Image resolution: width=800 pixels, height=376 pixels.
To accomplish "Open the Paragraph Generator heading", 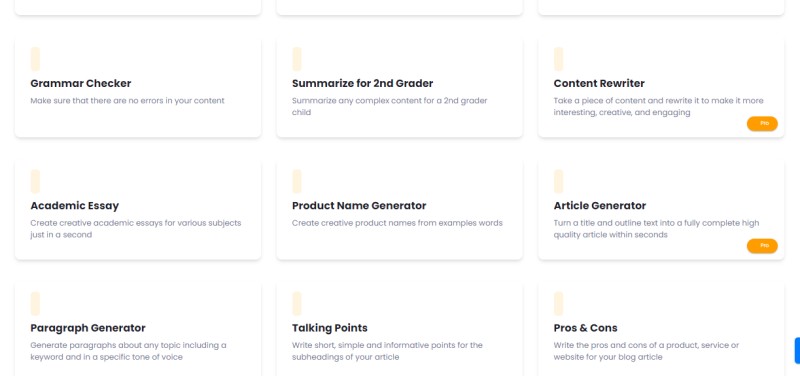I will pyautogui.click(x=88, y=328).
